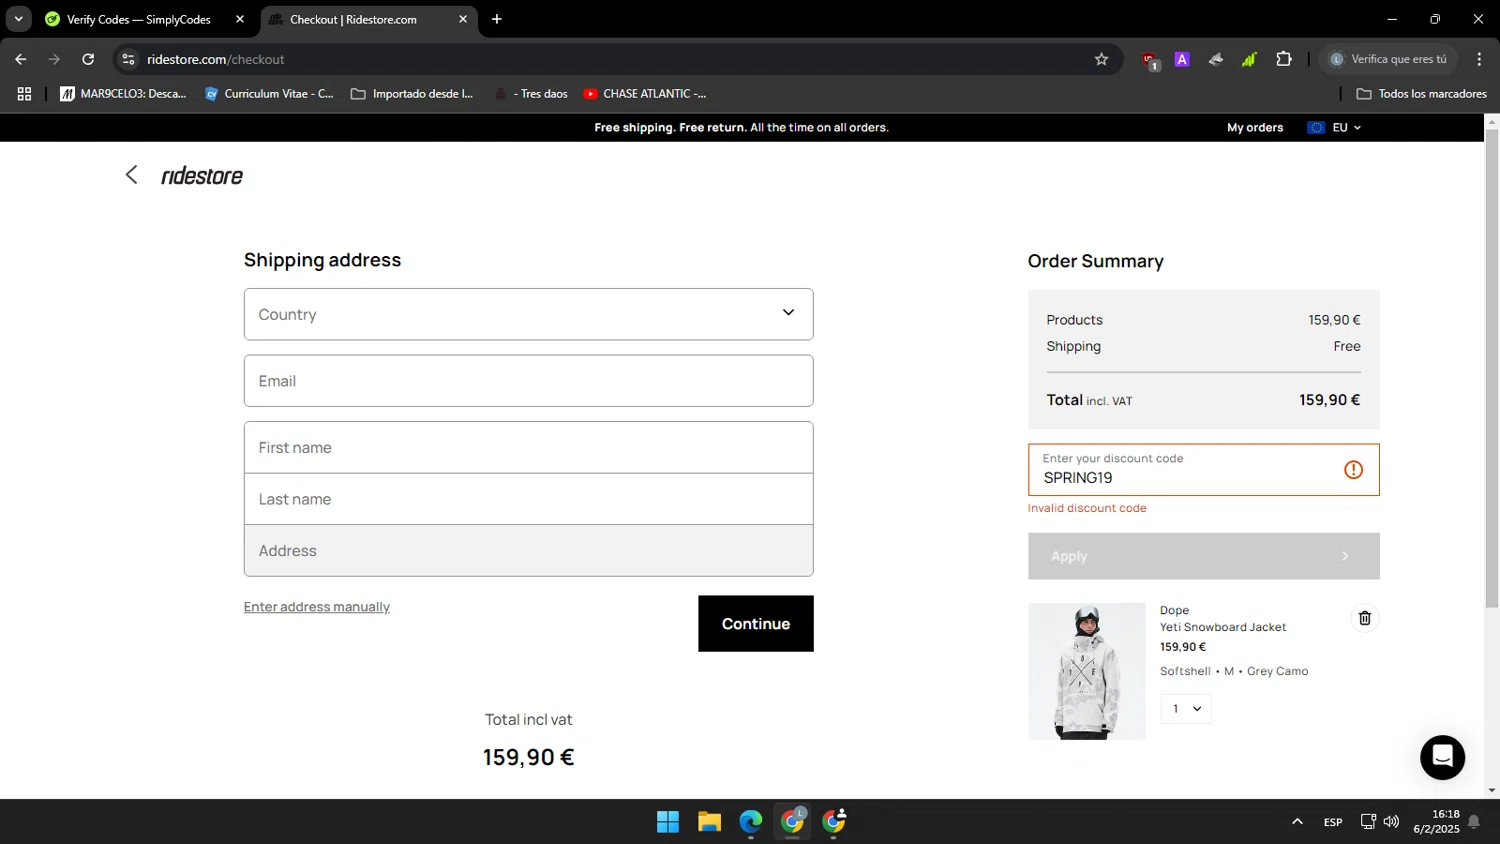1500x844 pixels.
Task: Open the Tres daos bookmark
Action: point(531,94)
